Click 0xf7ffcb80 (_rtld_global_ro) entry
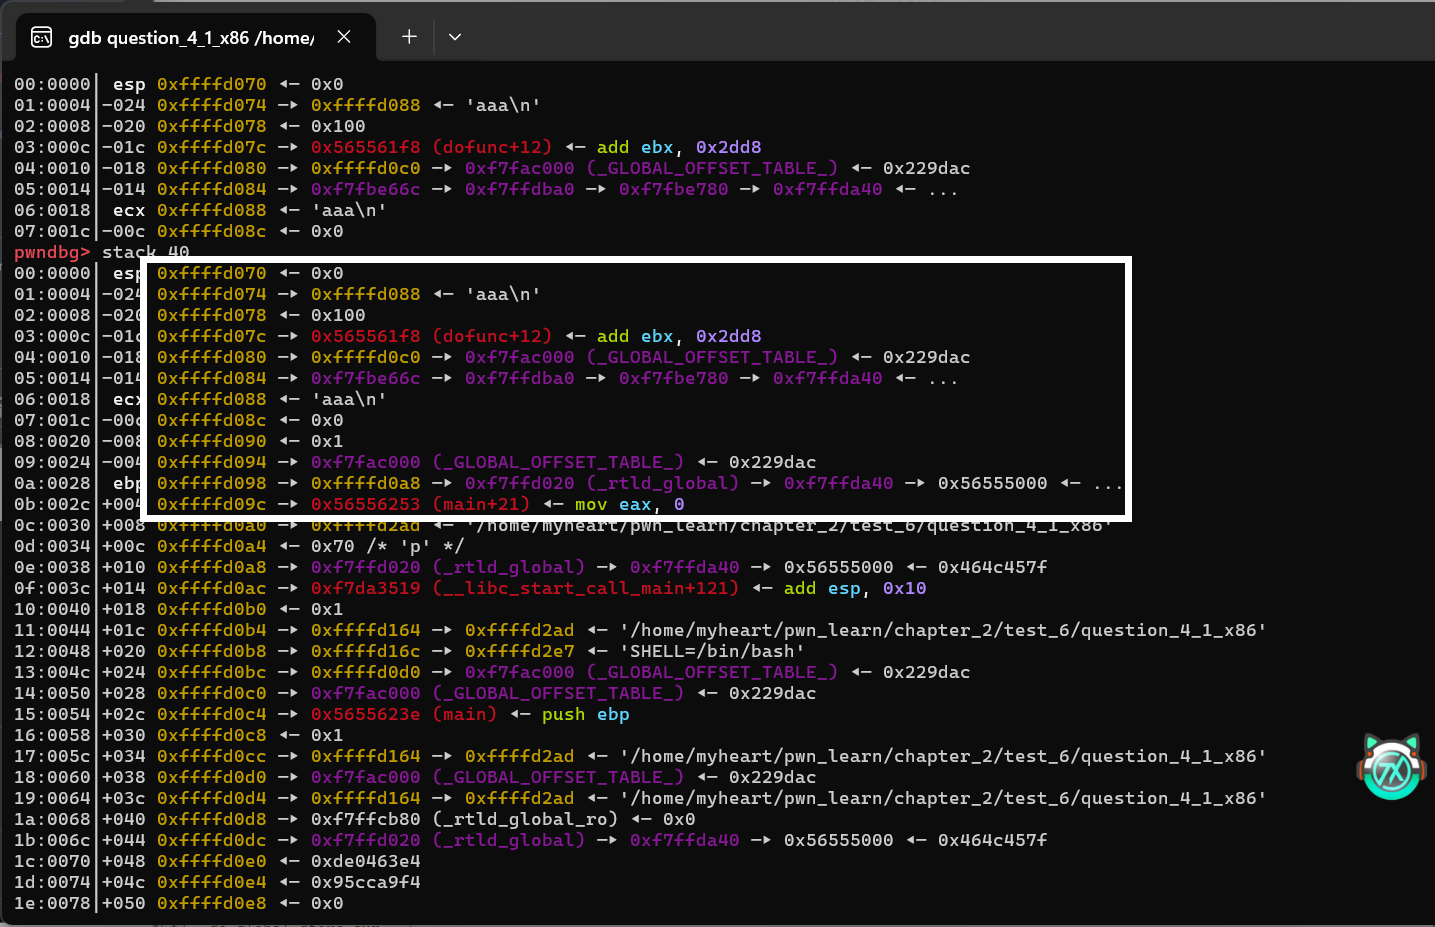The height and width of the screenshot is (927, 1435). pos(465,819)
